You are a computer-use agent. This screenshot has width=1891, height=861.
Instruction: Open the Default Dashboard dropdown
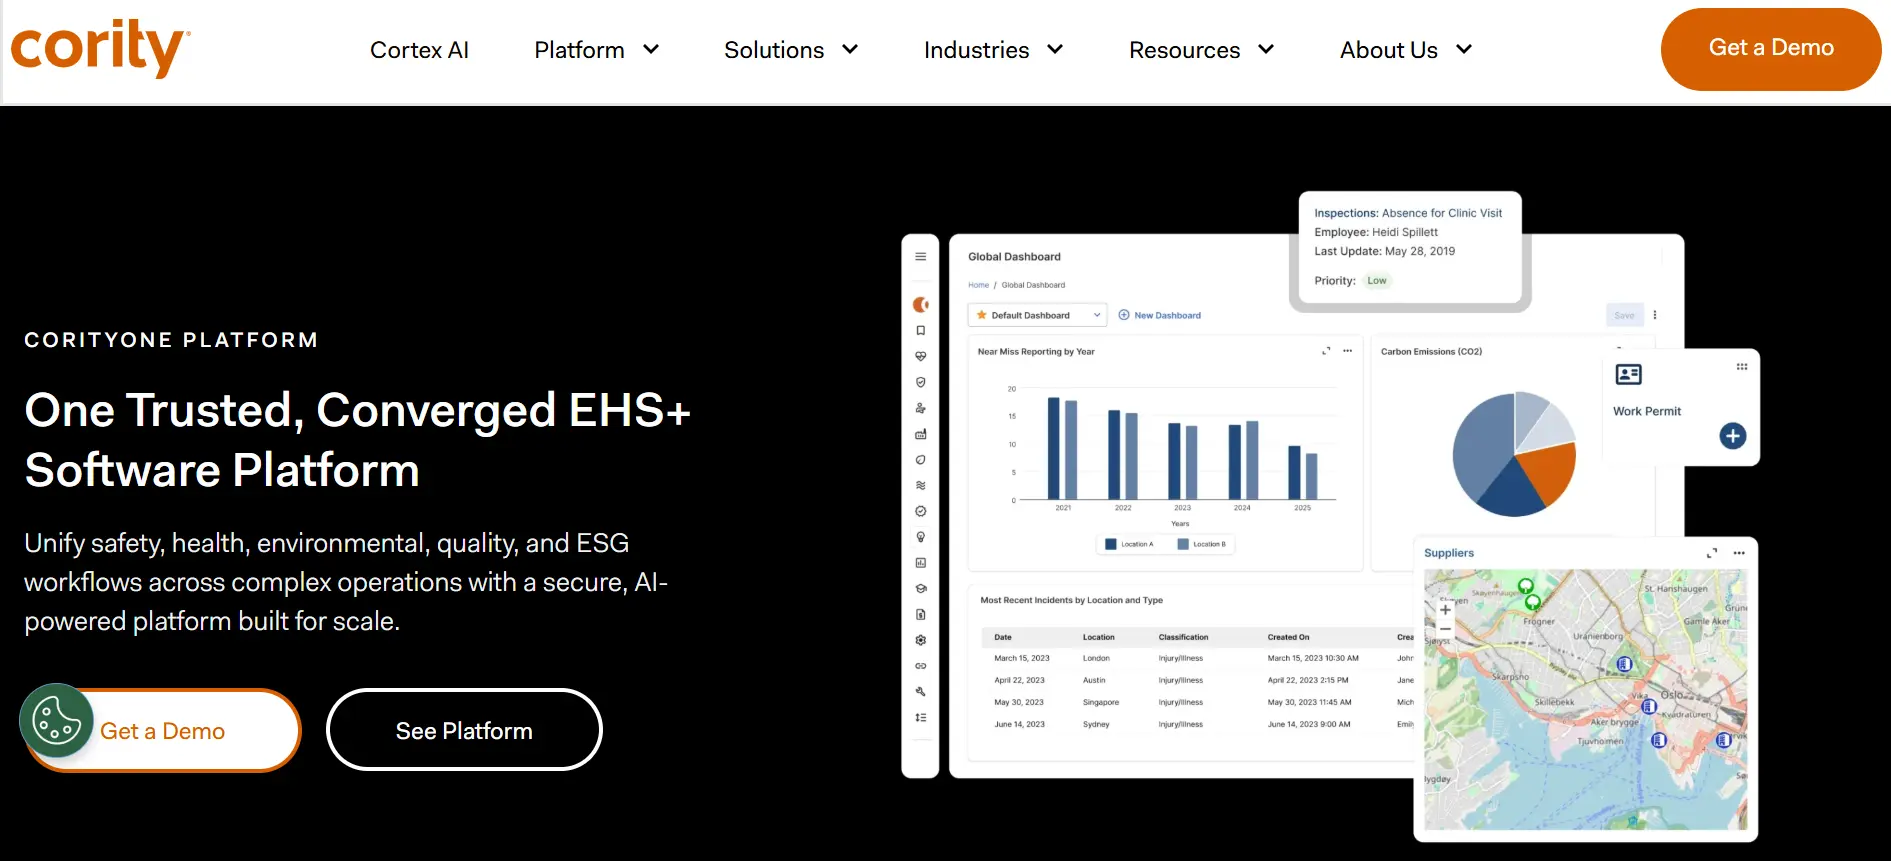pos(1038,315)
